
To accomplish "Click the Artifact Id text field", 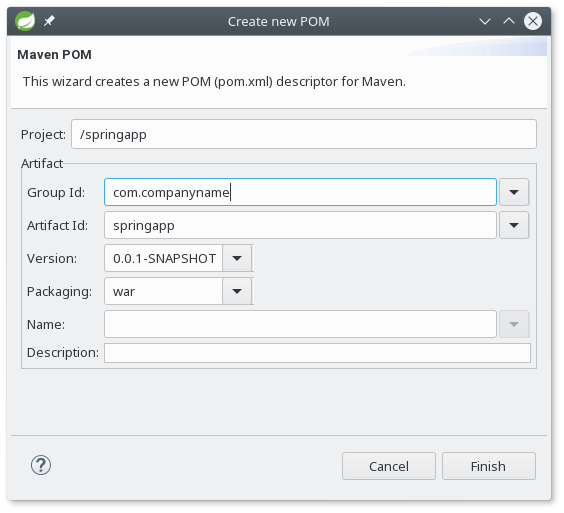I will [300, 225].
